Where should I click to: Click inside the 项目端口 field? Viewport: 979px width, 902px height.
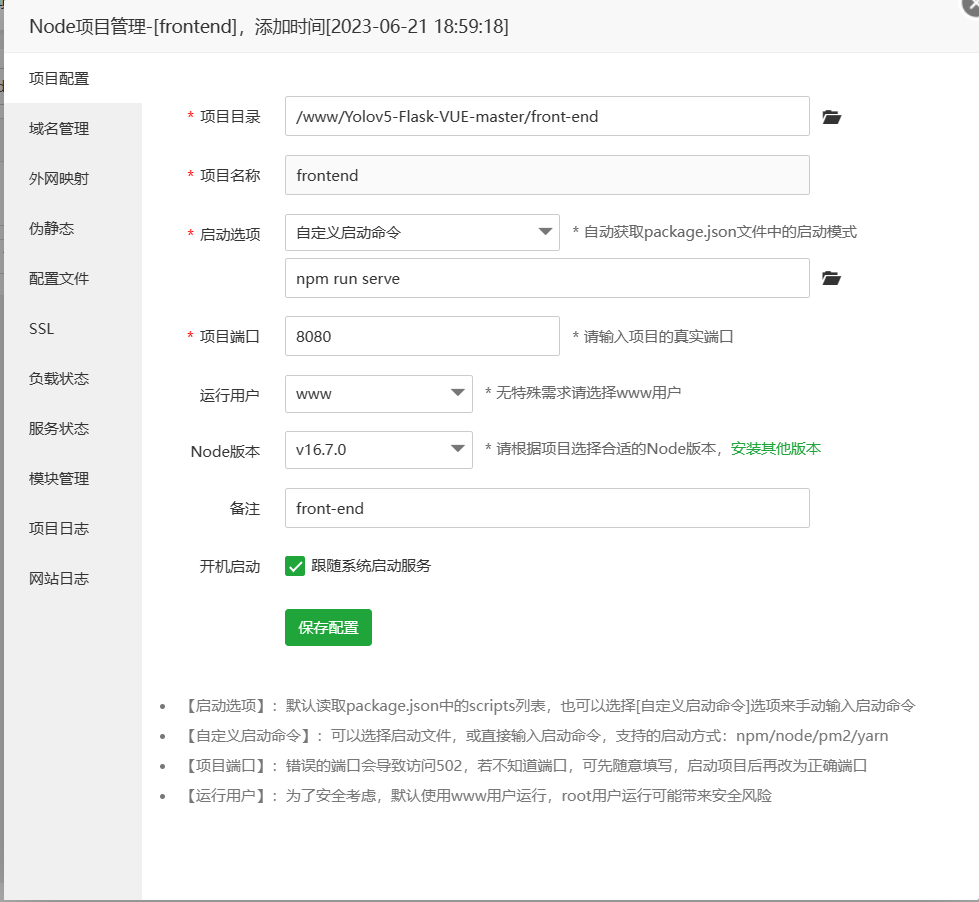click(420, 336)
